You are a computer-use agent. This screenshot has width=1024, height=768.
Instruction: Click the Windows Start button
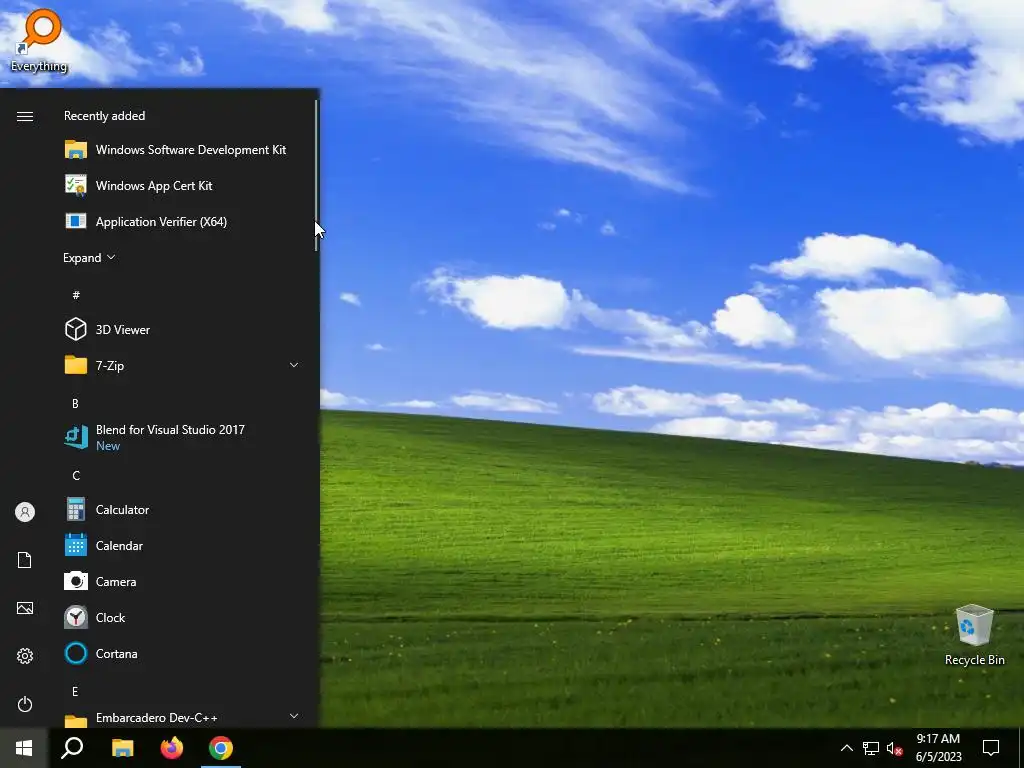pyautogui.click(x=24, y=748)
